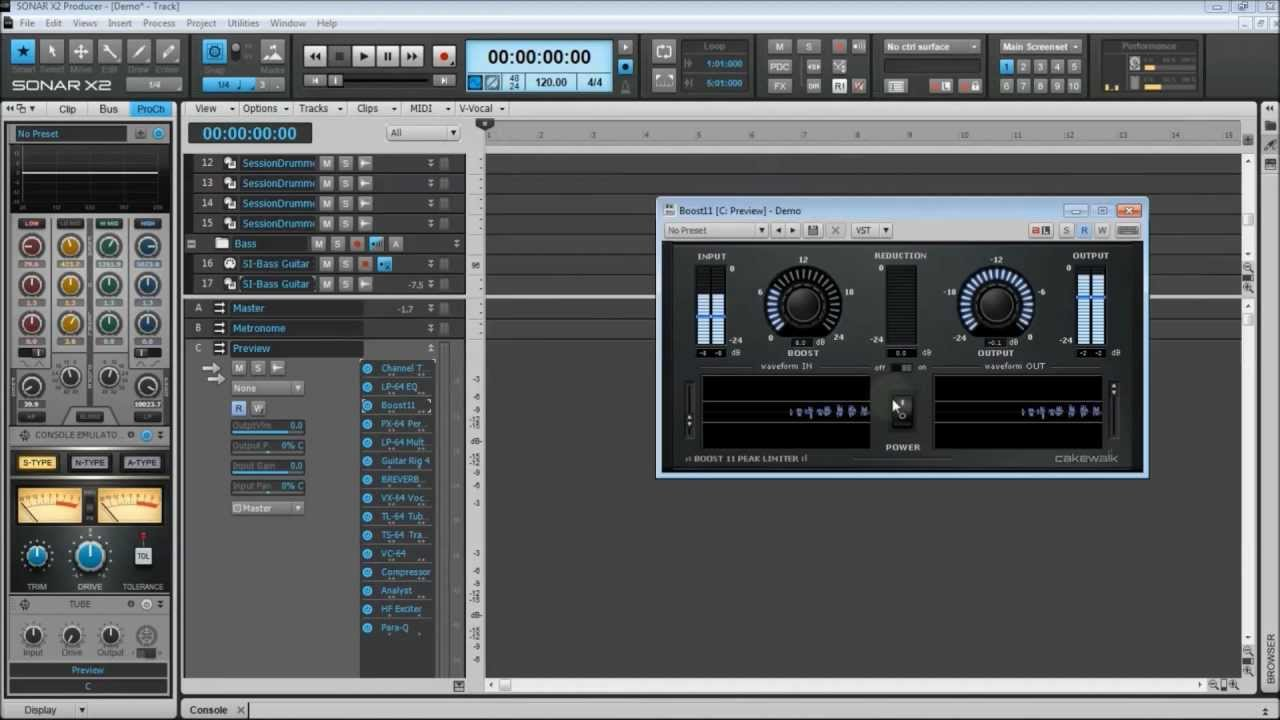Open Boost11 No Preset dropdown
Viewport: 1280px width, 720px height.
click(x=716, y=231)
